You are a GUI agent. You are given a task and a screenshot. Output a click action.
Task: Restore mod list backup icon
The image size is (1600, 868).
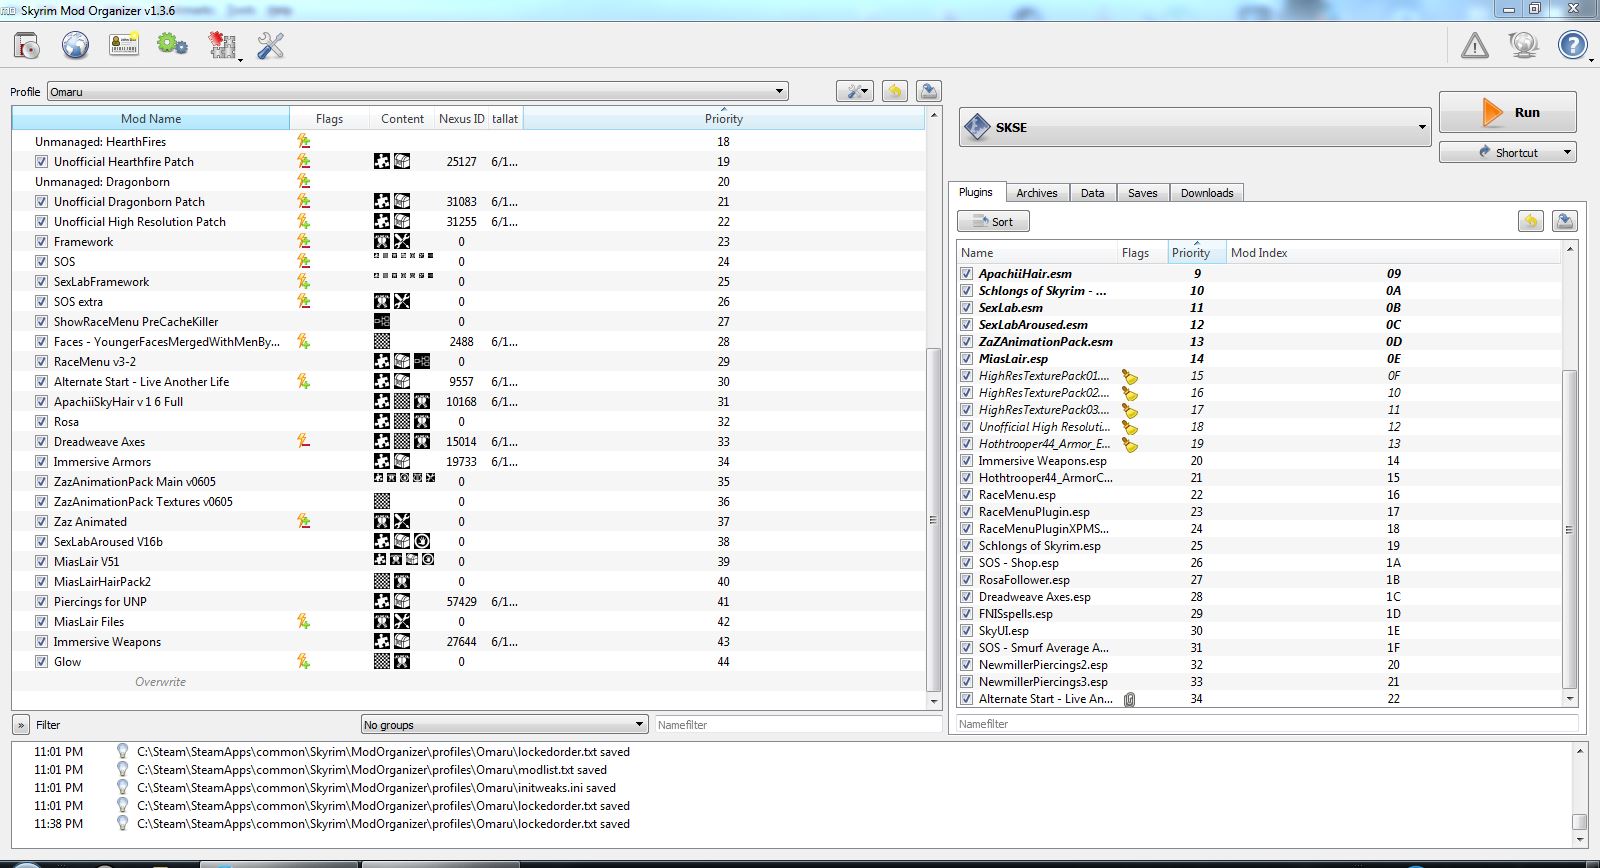coord(895,91)
